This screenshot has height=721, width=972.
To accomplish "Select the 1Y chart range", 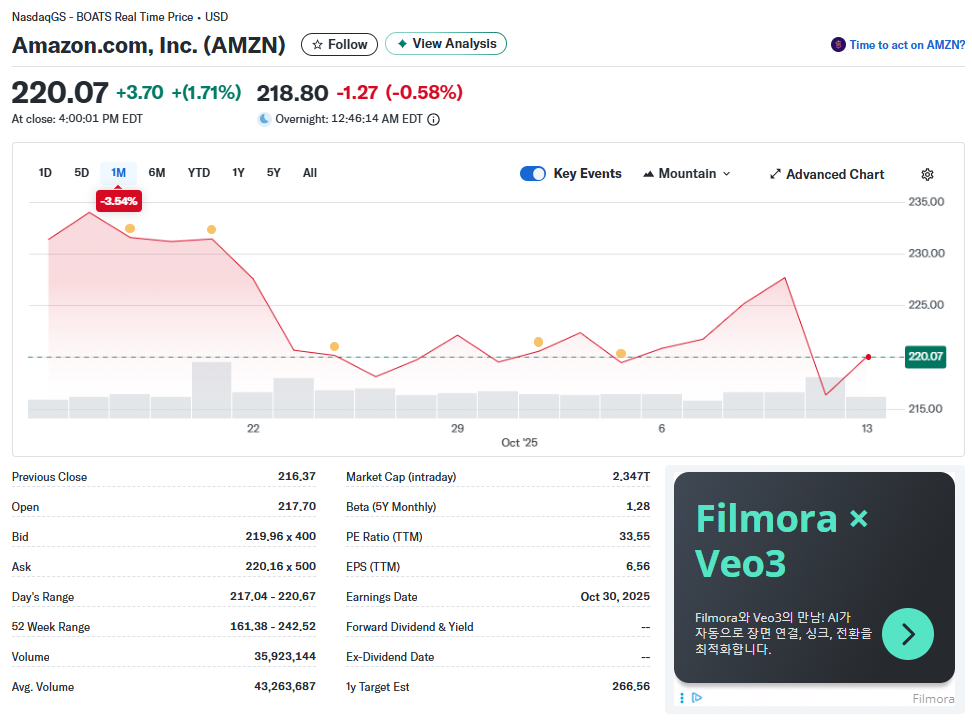I will 239,173.
